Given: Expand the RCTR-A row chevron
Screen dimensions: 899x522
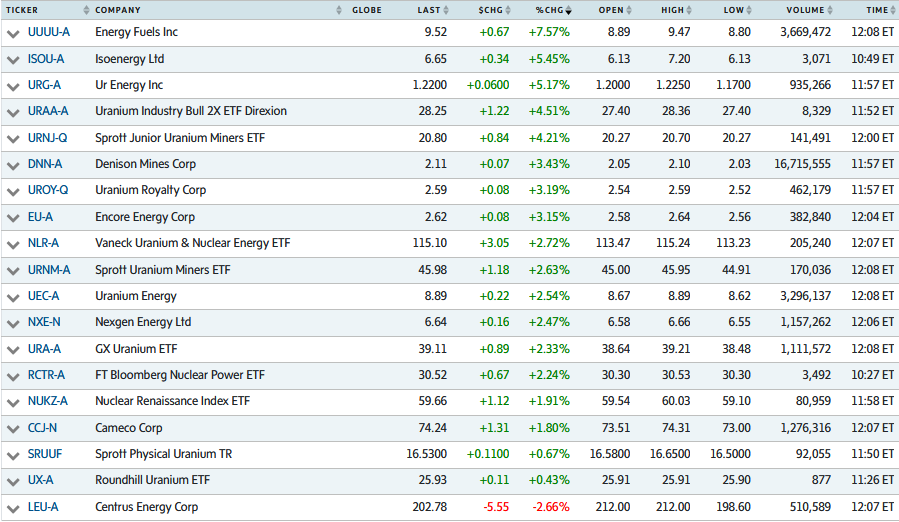Looking at the screenshot, I should (13, 377).
